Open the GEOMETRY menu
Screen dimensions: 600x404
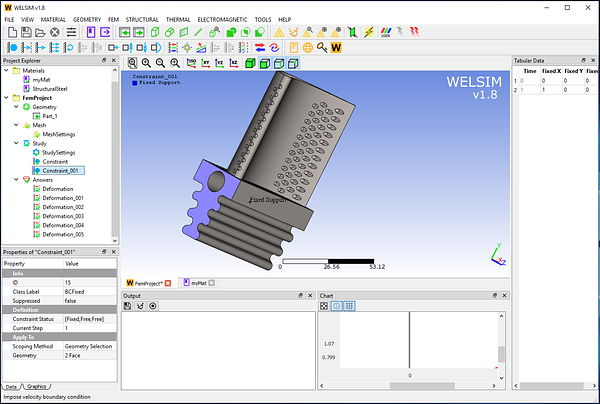click(x=87, y=20)
